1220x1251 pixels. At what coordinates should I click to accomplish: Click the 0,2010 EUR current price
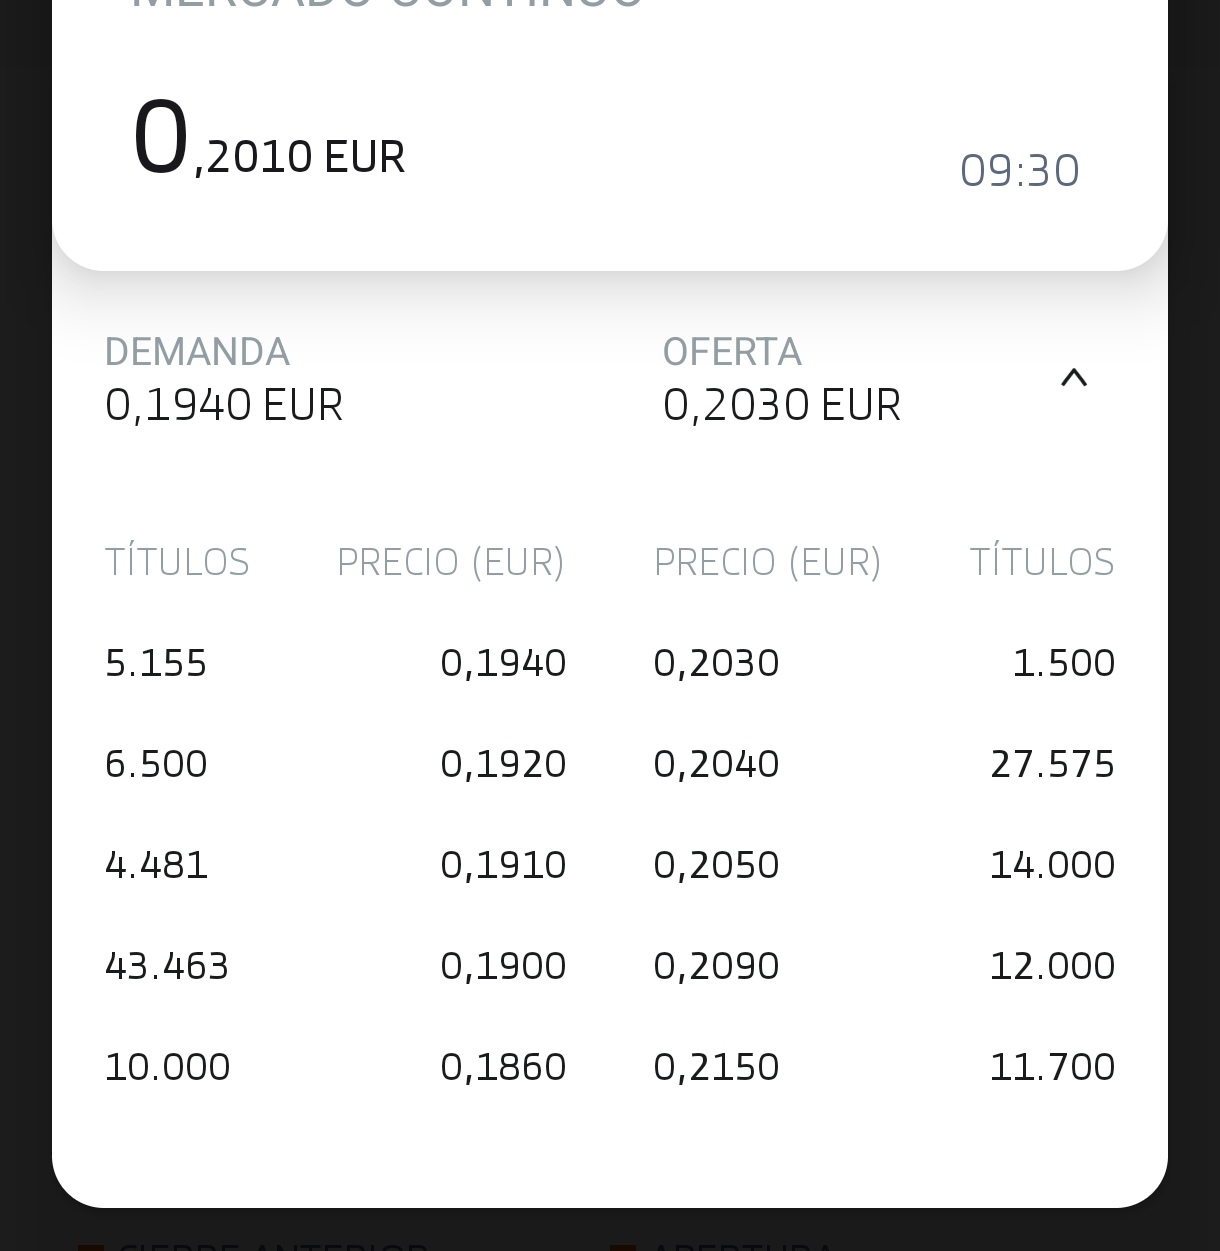268,141
